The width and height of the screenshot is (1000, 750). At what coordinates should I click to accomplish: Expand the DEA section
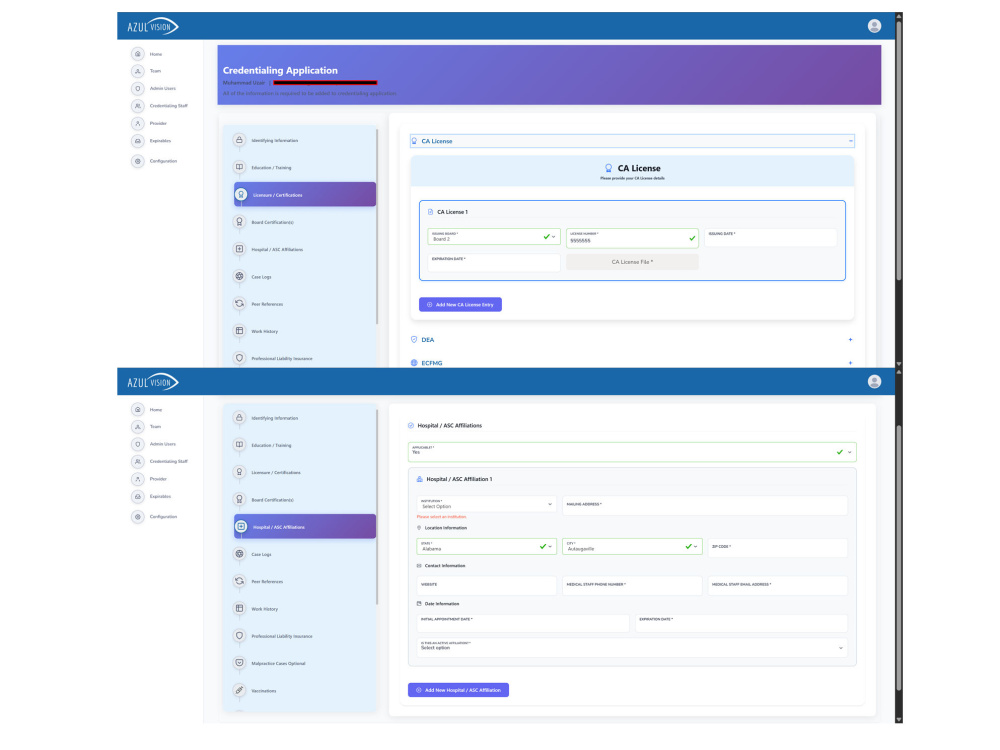632,340
